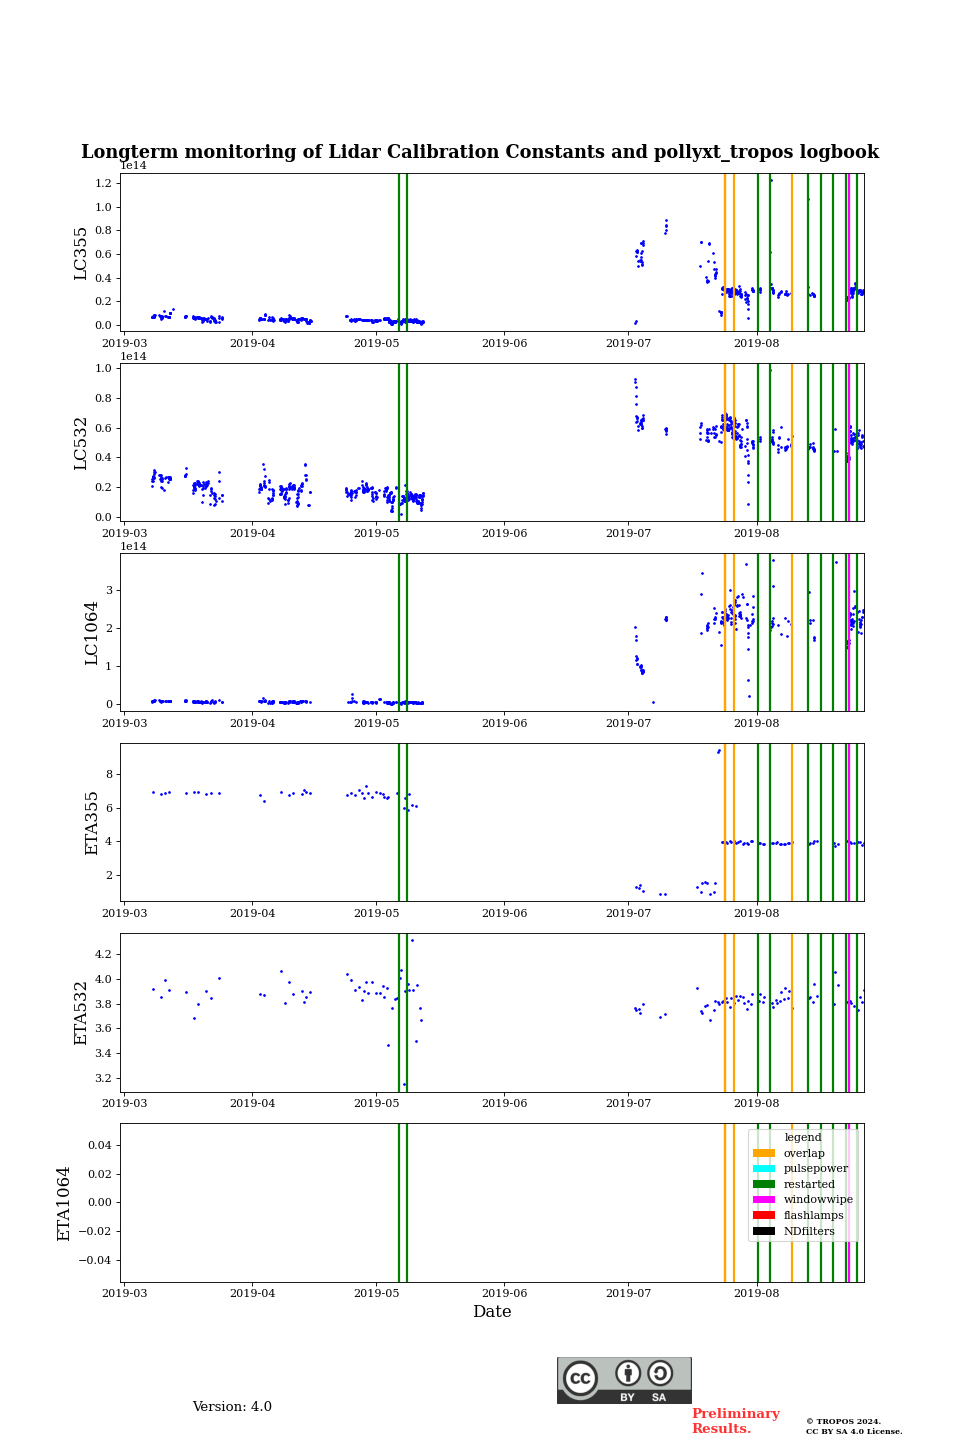Viewport: 960px width, 1440px height.
Task: Click the red Preliminary Results text
Action: click(735, 1421)
